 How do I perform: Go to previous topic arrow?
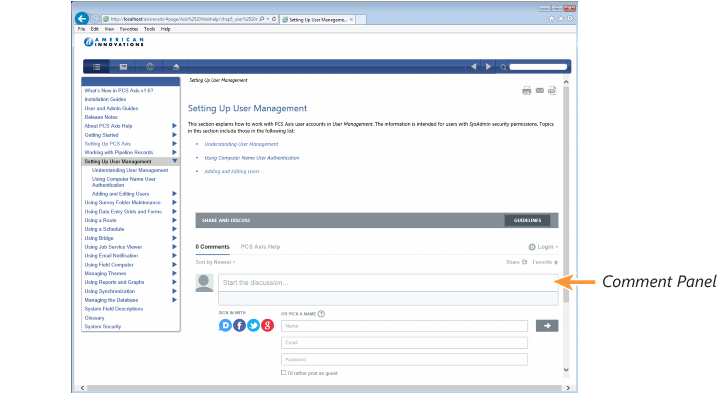point(473,67)
